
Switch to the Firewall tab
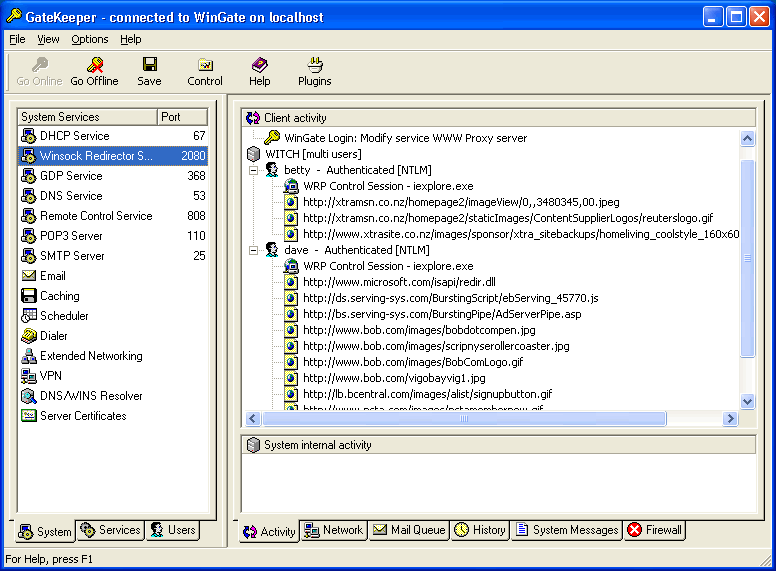tap(654, 530)
